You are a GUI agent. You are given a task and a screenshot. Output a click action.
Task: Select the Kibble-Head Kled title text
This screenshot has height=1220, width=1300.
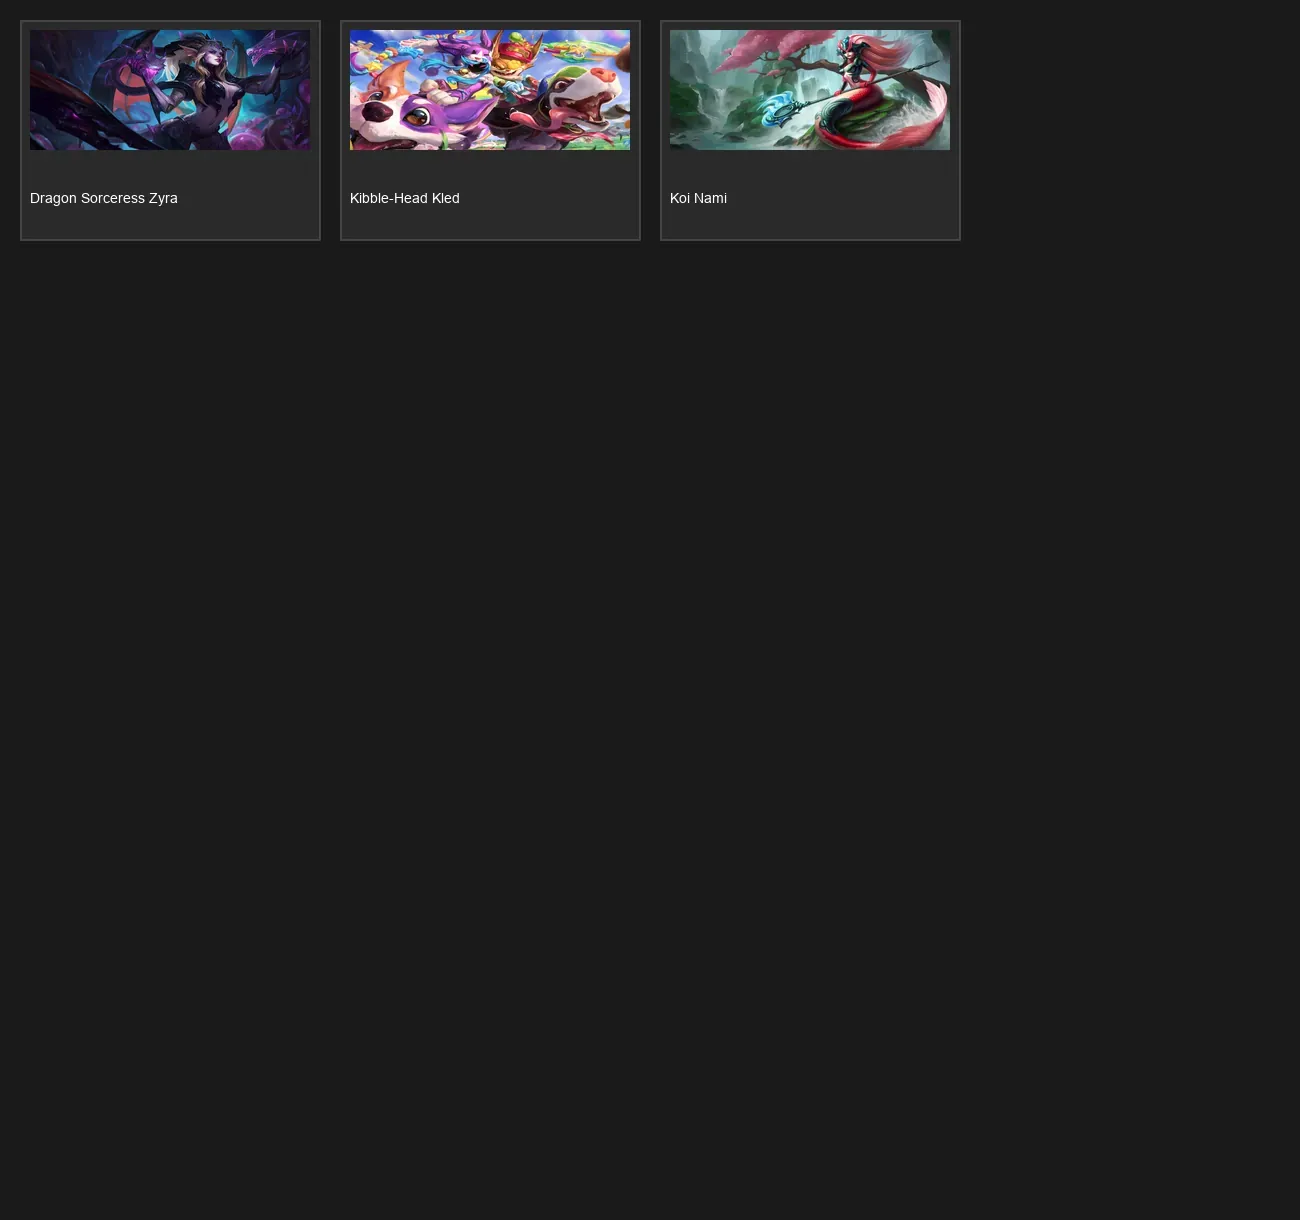(x=405, y=198)
